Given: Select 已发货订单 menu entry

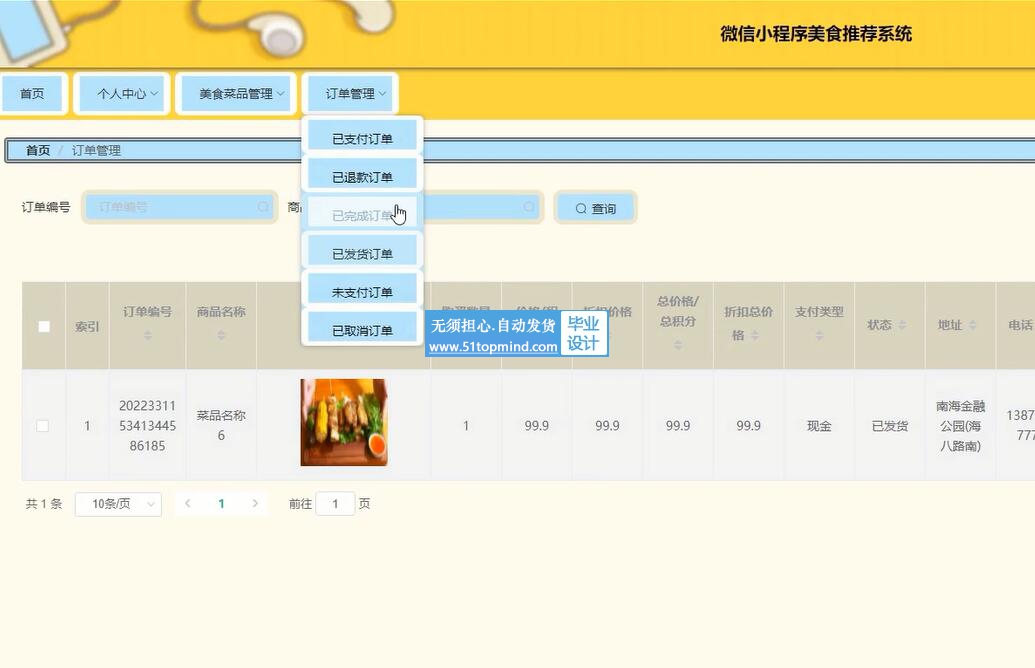Looking at the screenshot, I should [362, 253].
